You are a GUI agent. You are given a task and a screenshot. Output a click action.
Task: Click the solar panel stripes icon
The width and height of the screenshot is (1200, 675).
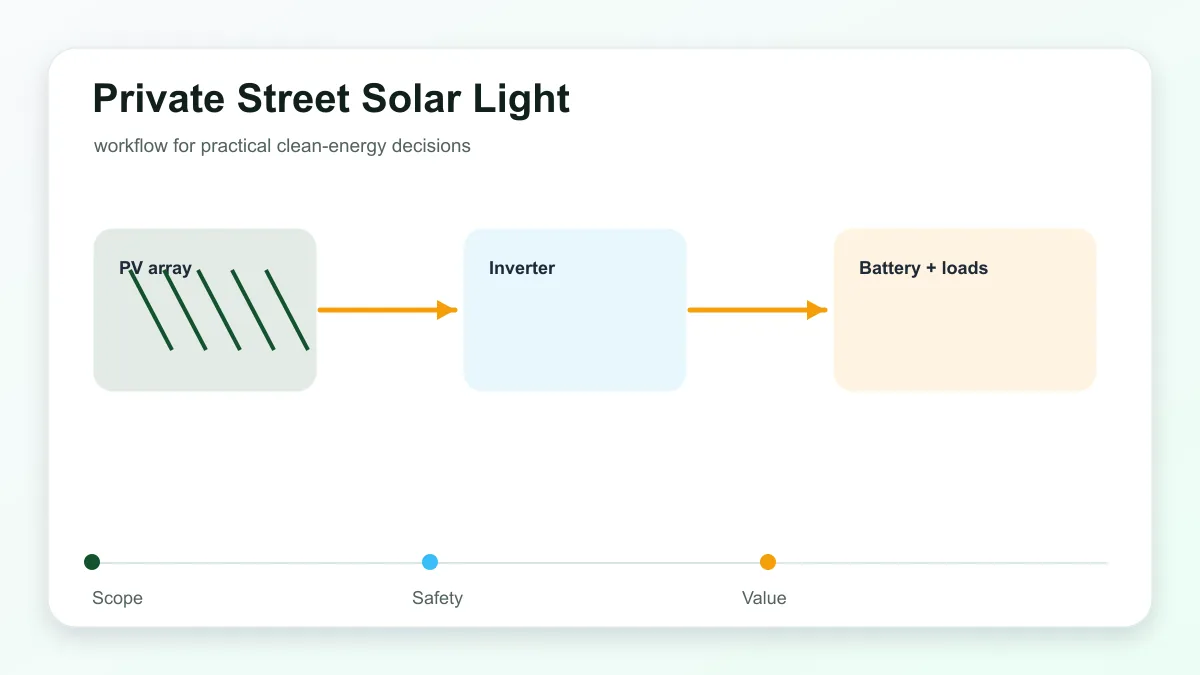coord(219,309)
